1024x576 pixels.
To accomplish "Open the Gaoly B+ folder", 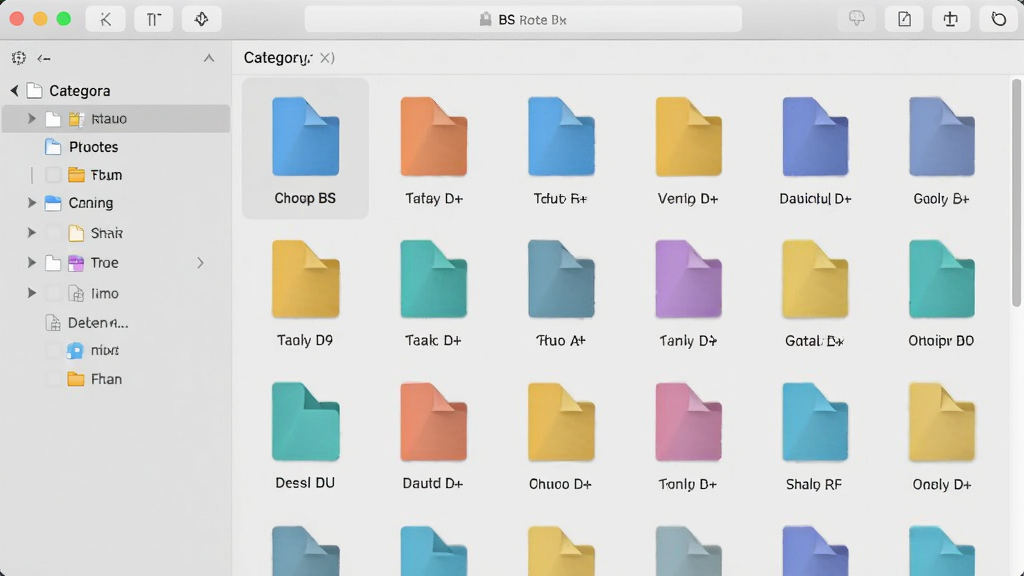I will tap(942, 136).
